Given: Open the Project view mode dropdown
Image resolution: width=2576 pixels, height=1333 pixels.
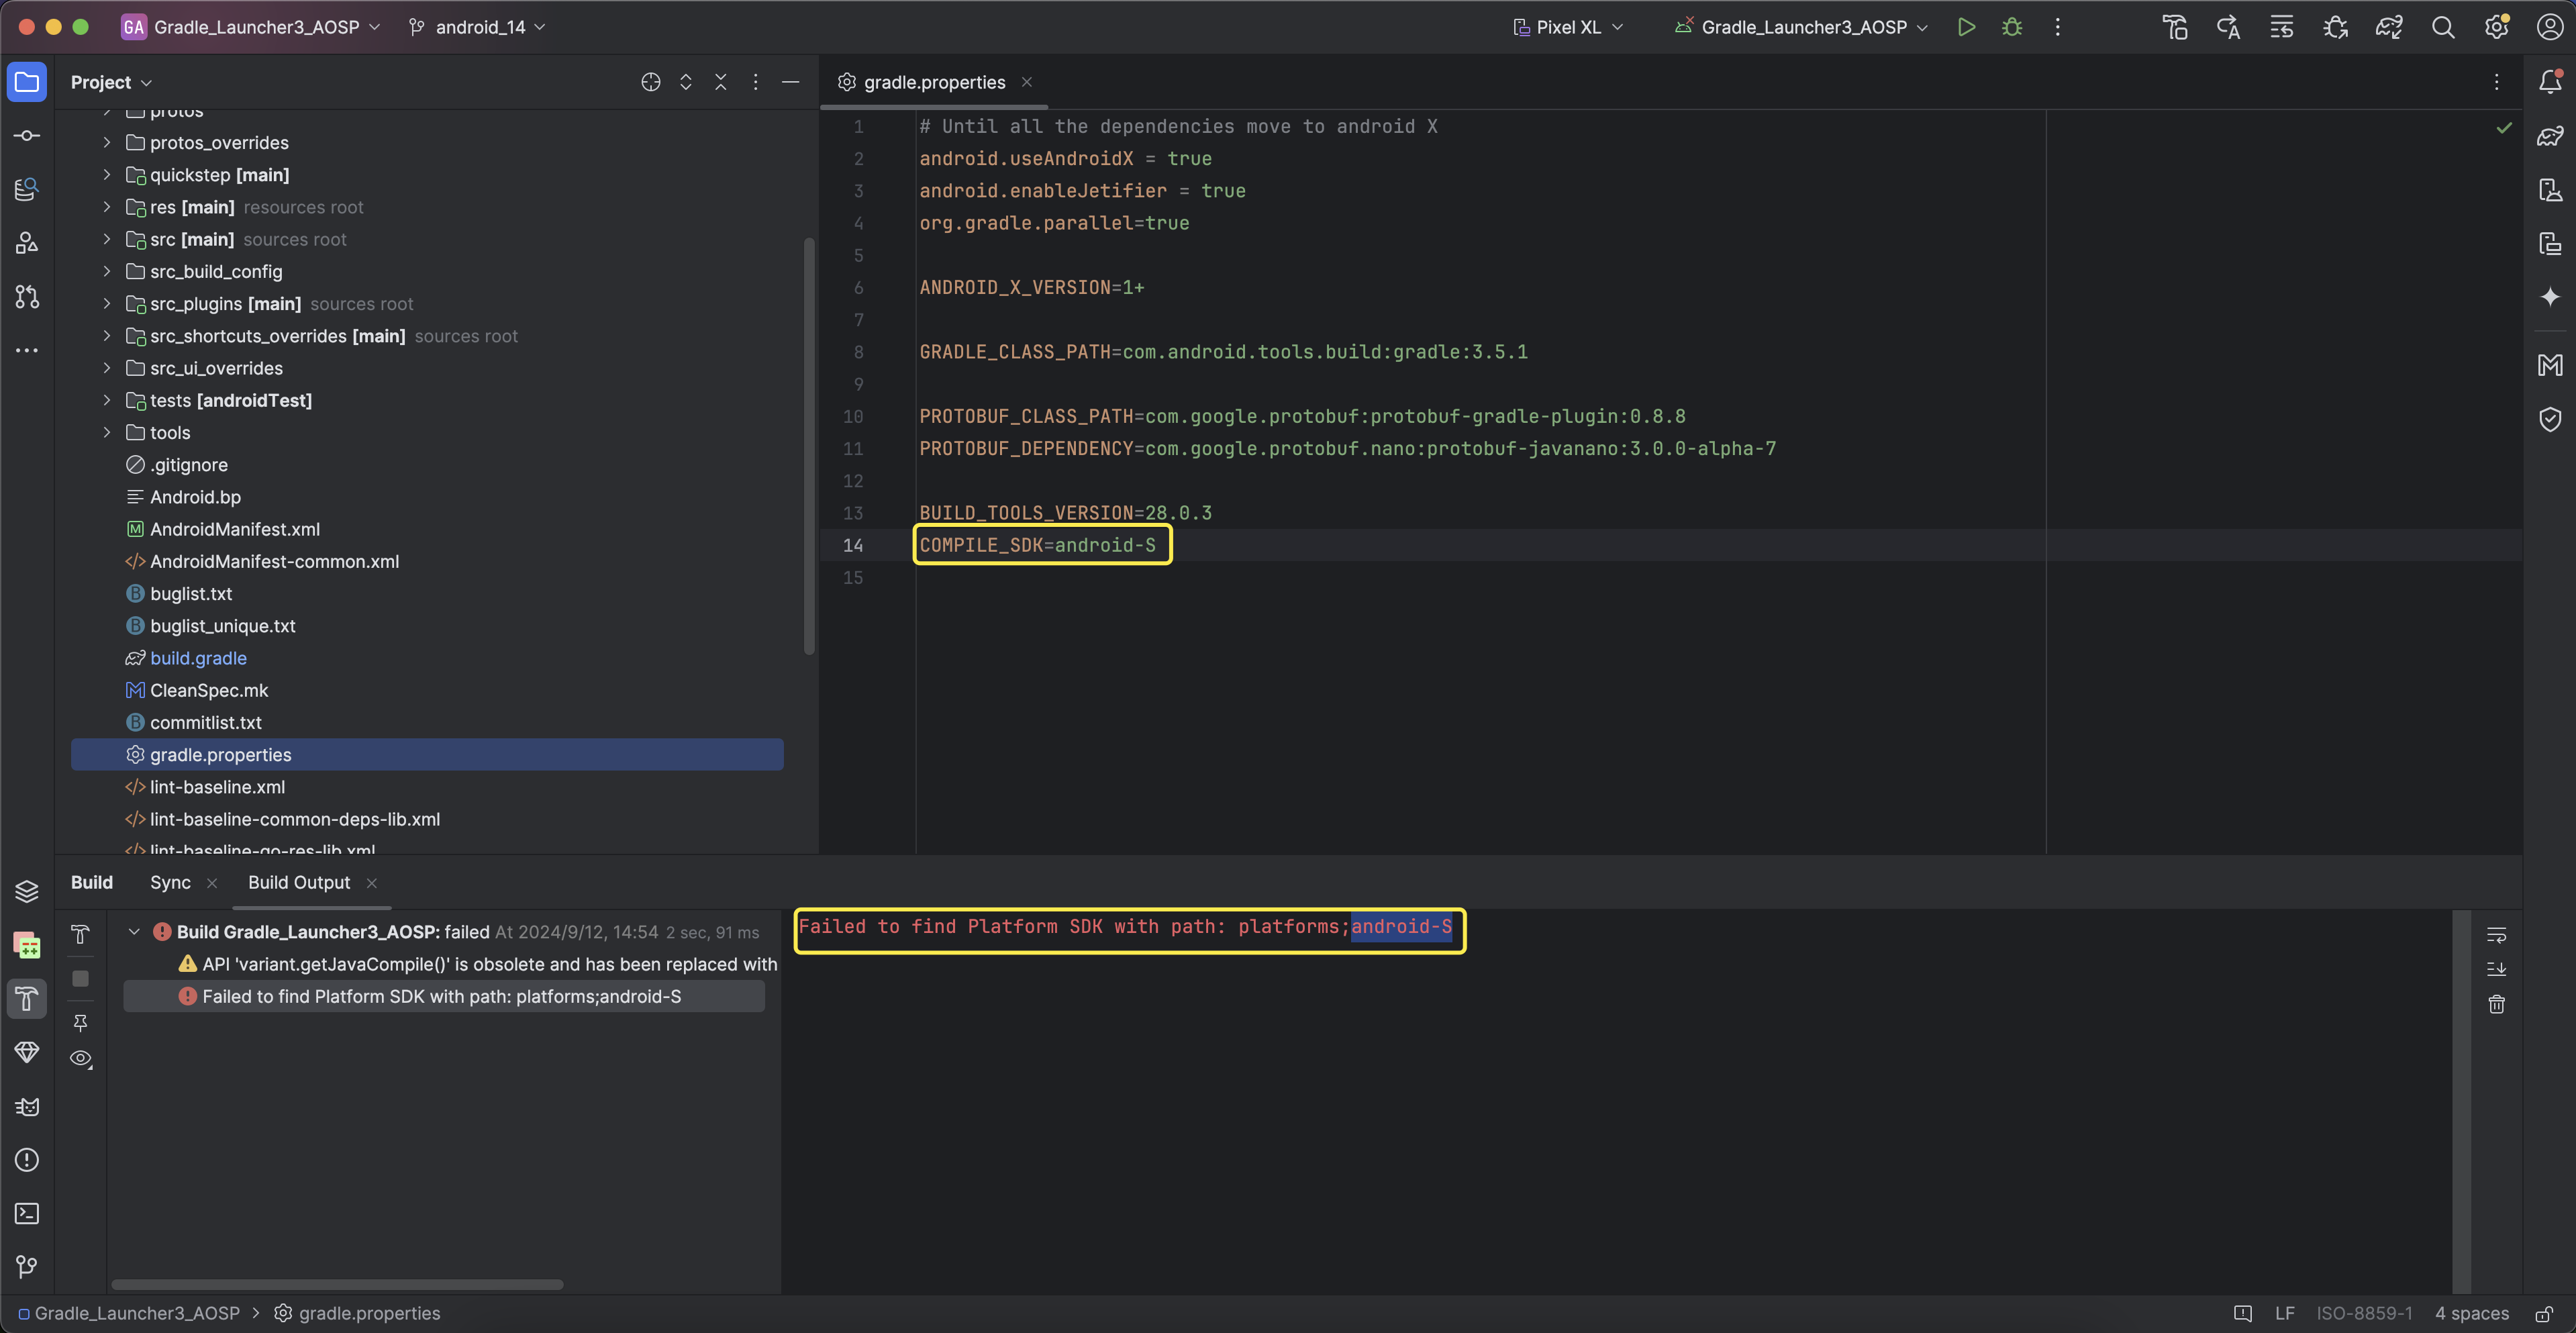Looking at the screenshot, I should coord(111,82).
